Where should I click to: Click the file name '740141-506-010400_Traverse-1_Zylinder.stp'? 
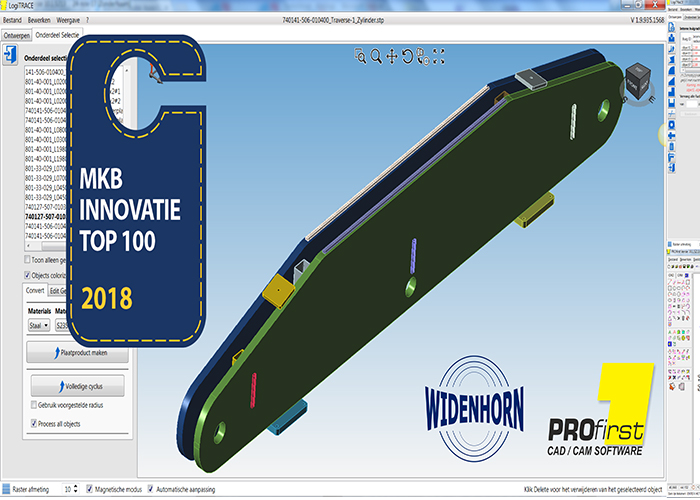pos(333,20)
